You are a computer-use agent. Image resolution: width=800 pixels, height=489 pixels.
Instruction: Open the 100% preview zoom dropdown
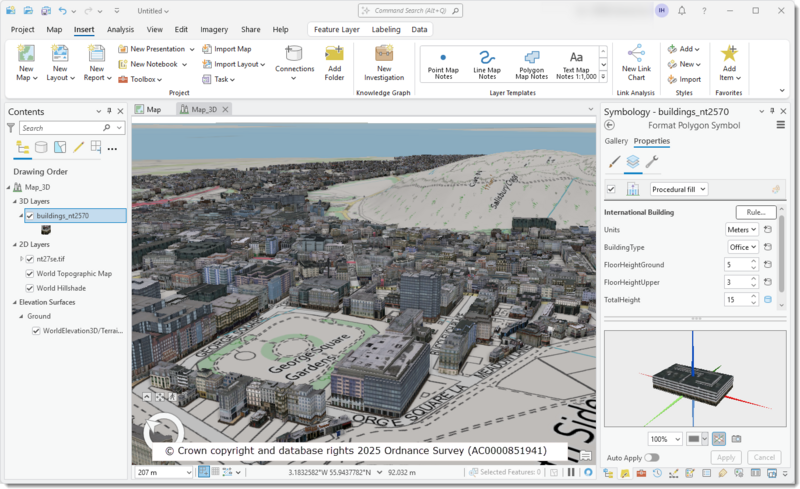[665, 439]
